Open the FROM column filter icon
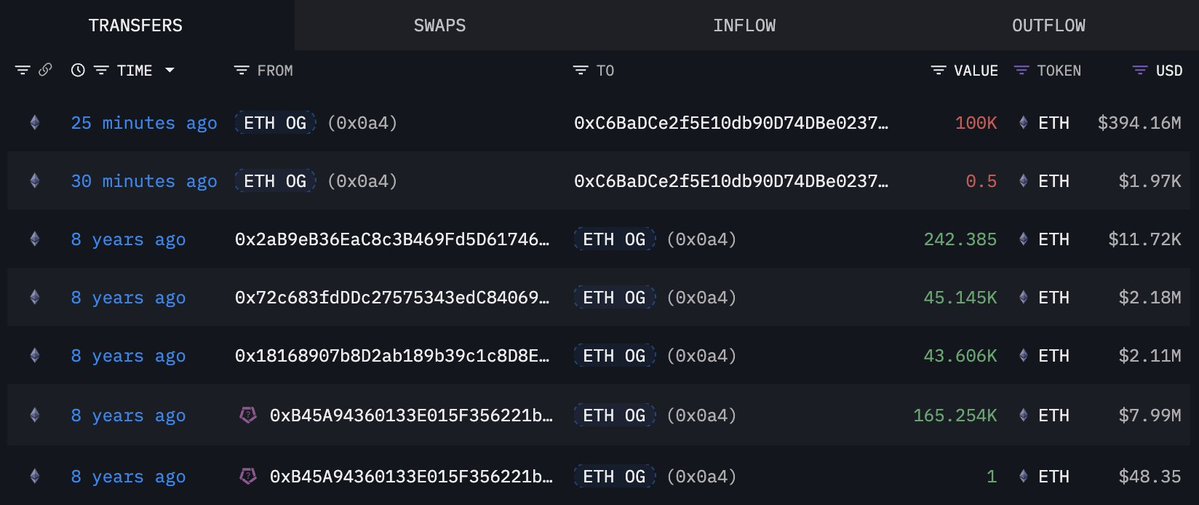This screenshot has width=1199, height=505. (241, 70)
